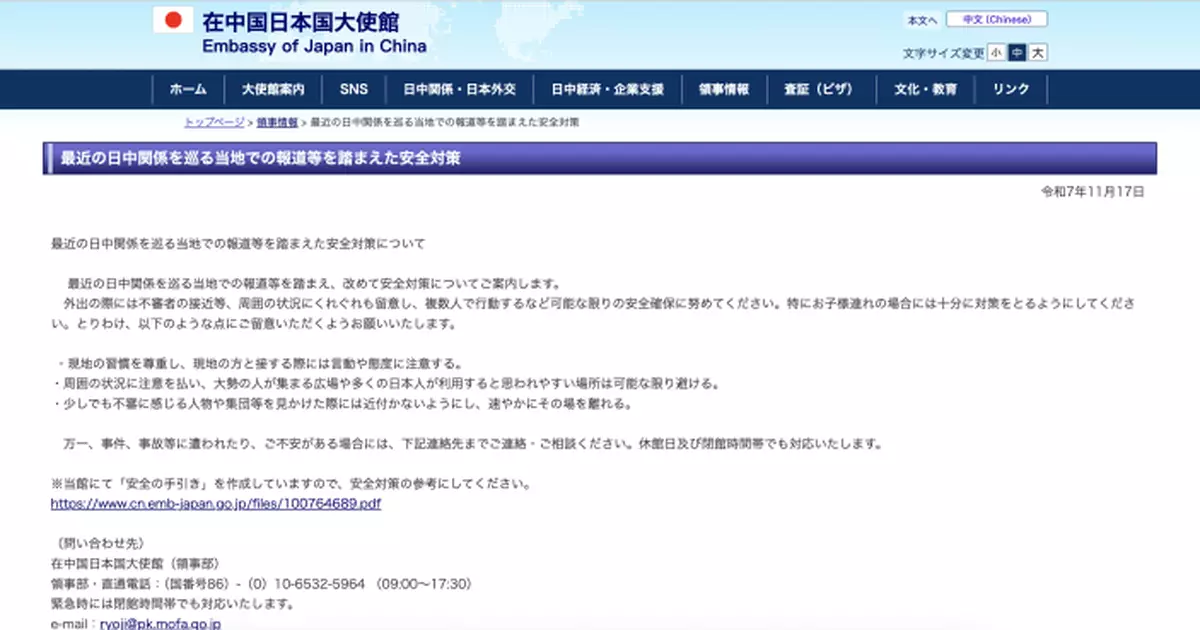Select large text size 大
Image resolution: width=1200 pixels, height=630 pixels.
point(1037,52)
